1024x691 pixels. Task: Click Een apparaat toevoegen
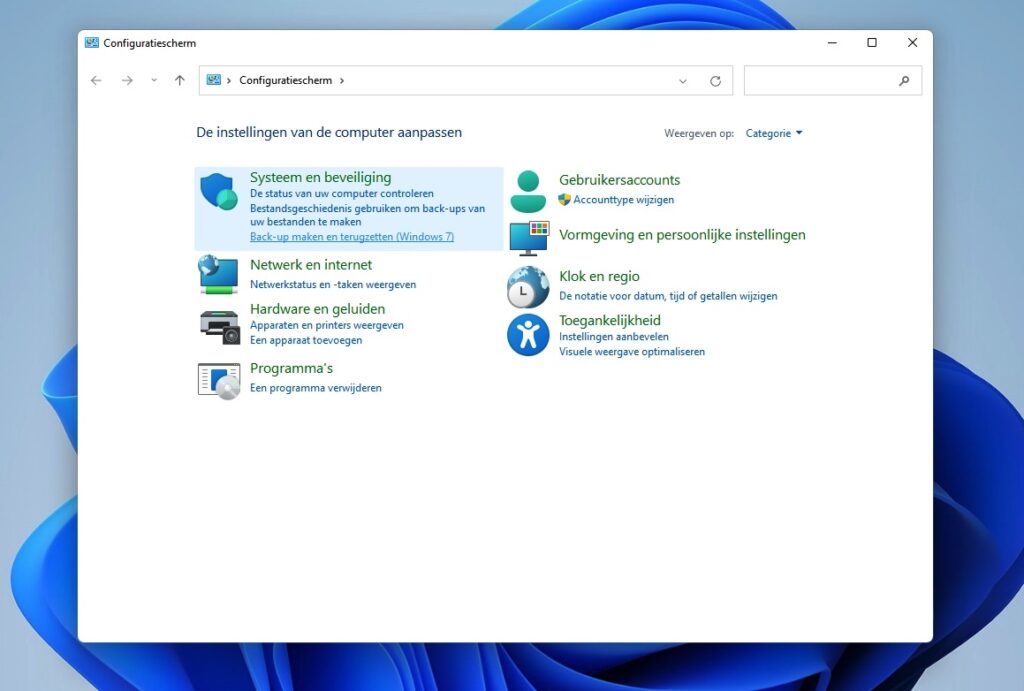point(306,340)
